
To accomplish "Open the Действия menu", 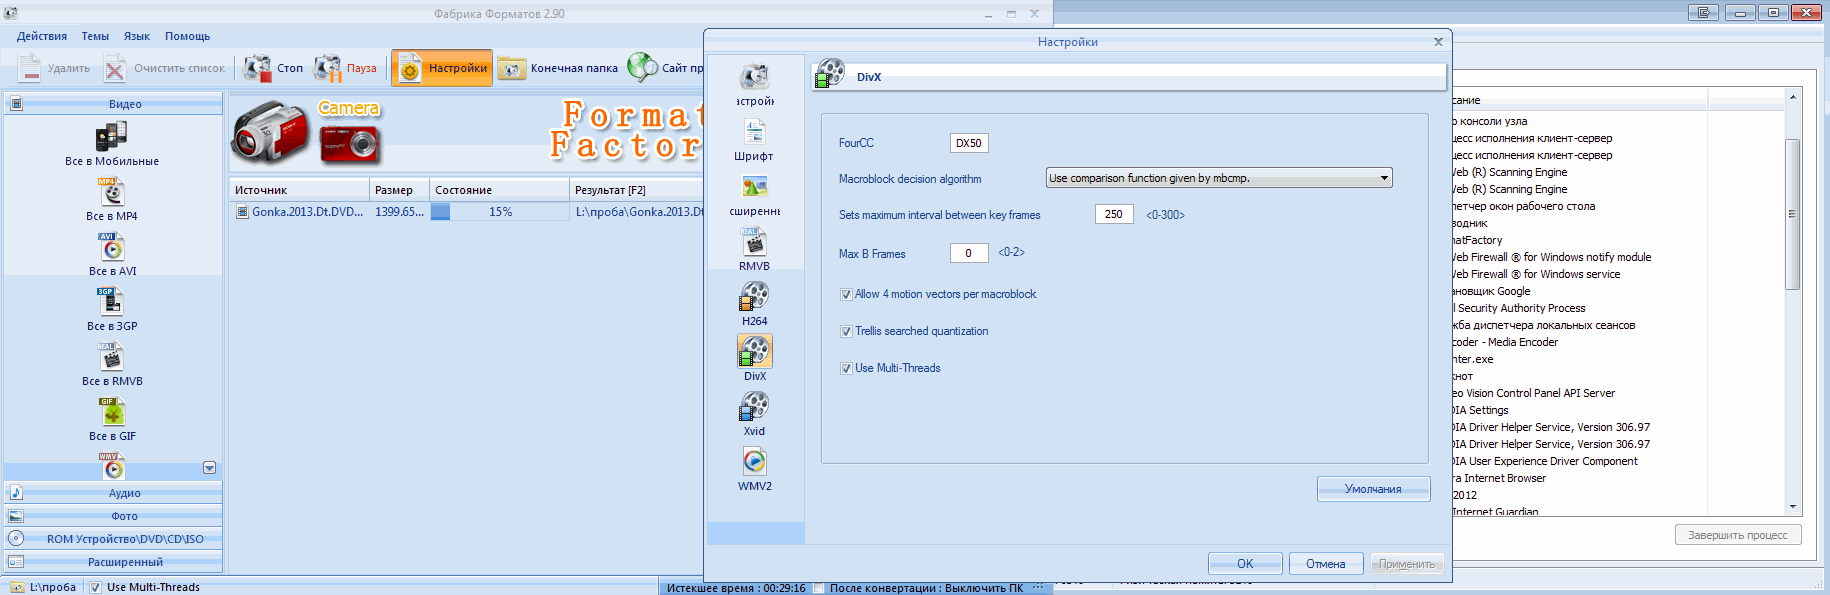I will [x=41, y=36].
